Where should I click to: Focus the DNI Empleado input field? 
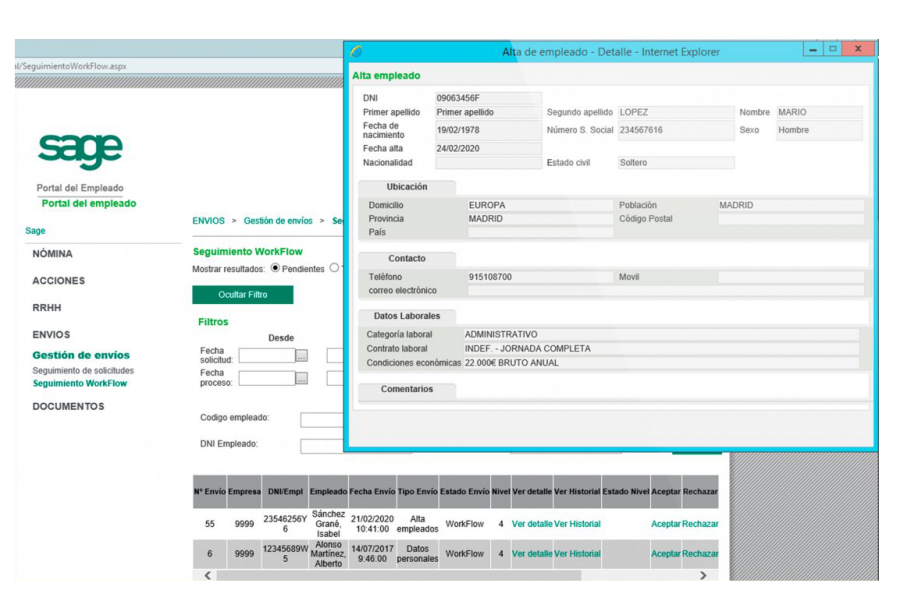[x=321, y=446]
